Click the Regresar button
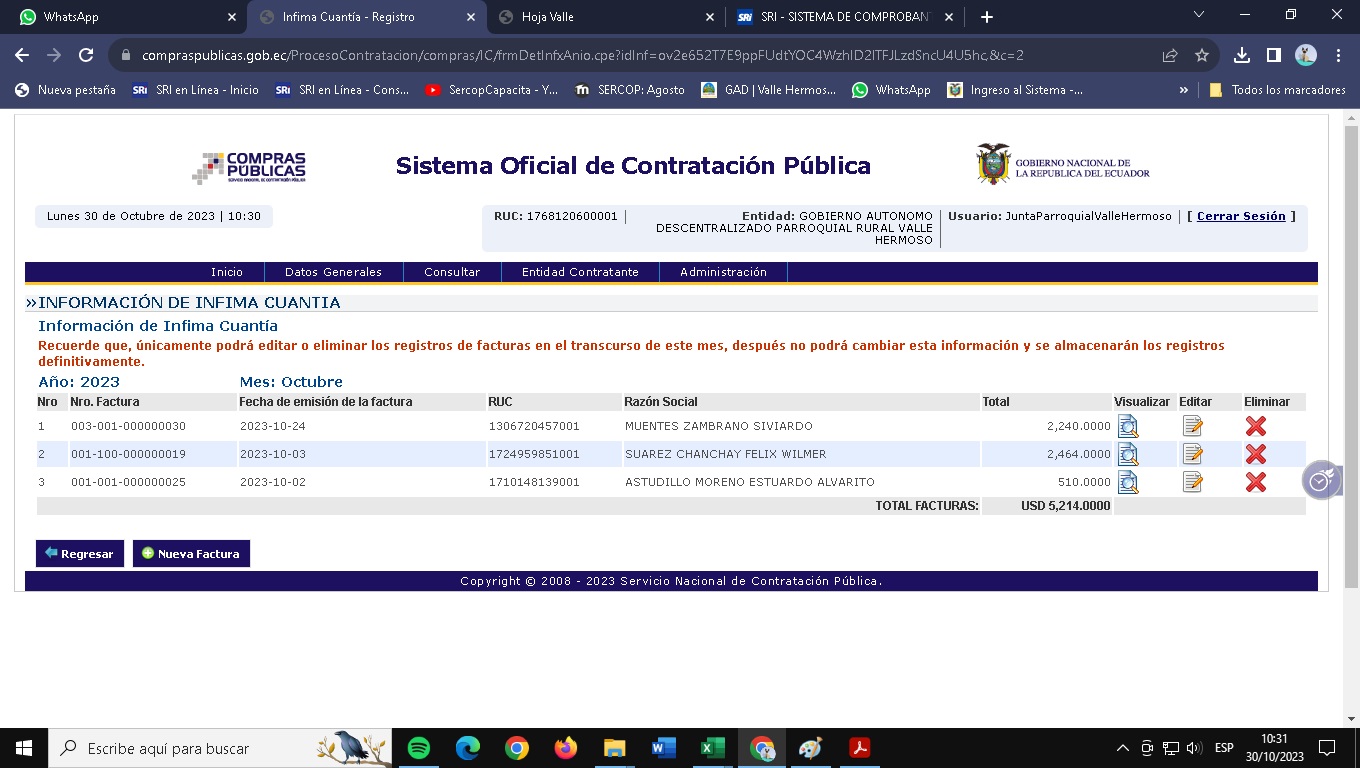This screenshot has height=768, width=1360. pos(79,554)
